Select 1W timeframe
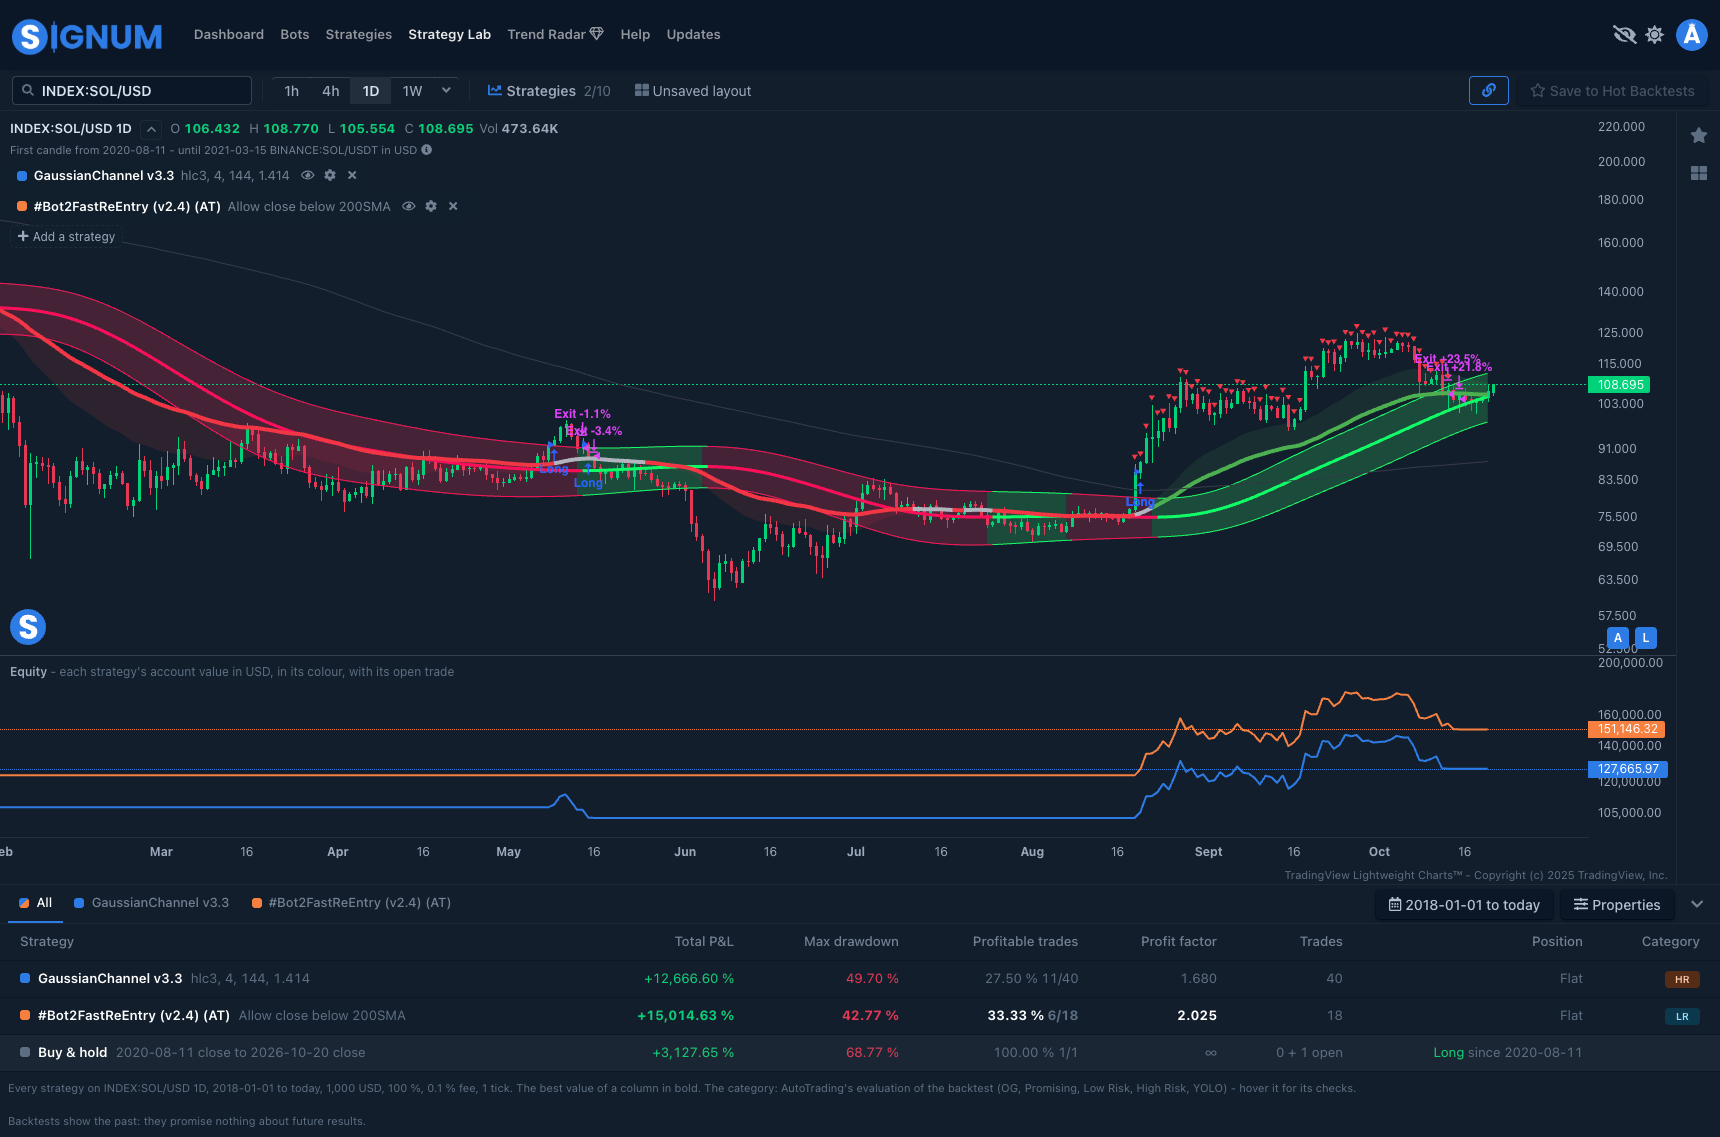Viewport: 1720px width, 1137px height. [x=413, y=91]
